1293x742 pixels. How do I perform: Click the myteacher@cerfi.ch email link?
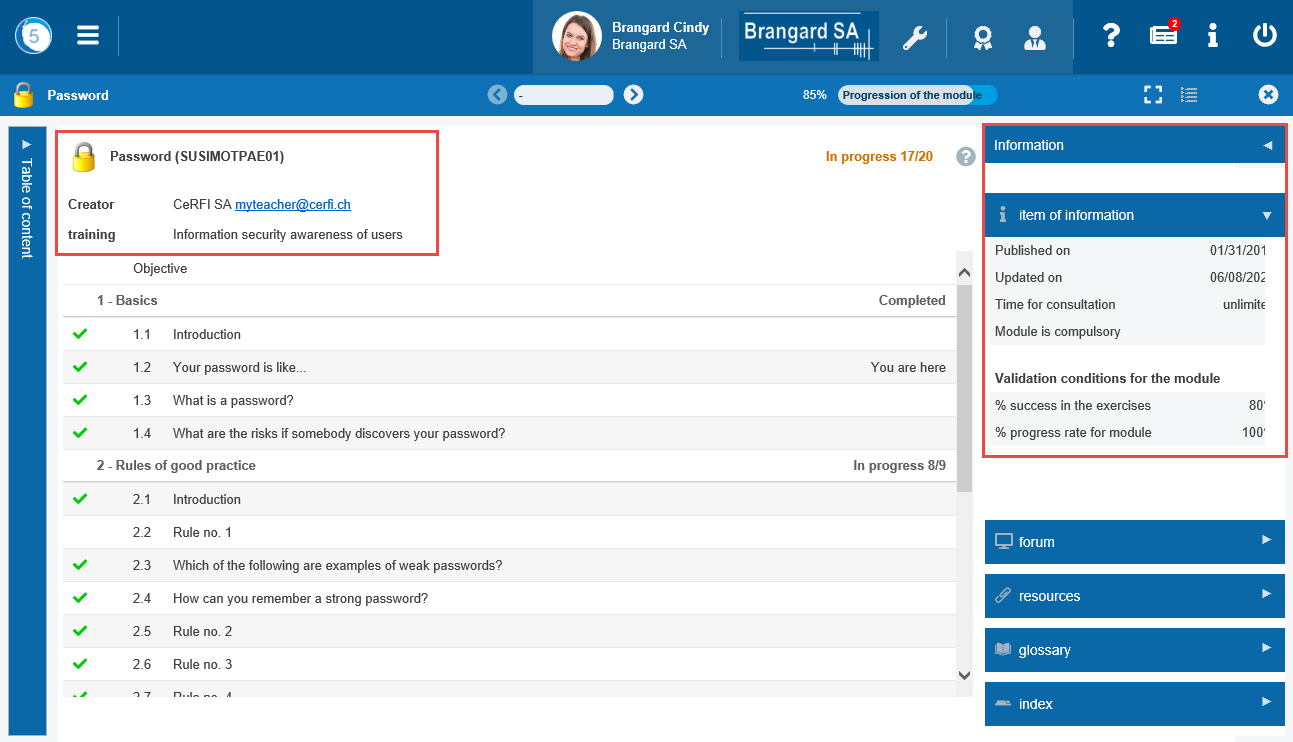[x=293, y=205]
